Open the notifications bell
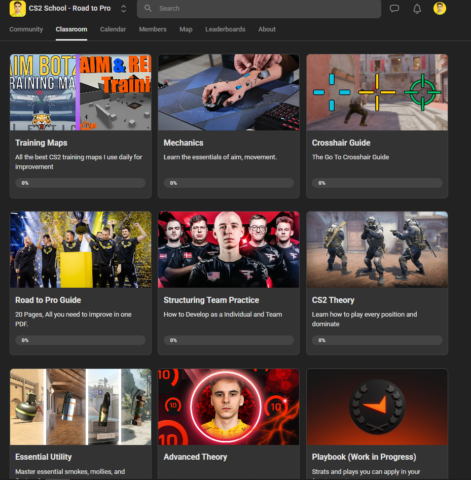 tap(417, 8)
